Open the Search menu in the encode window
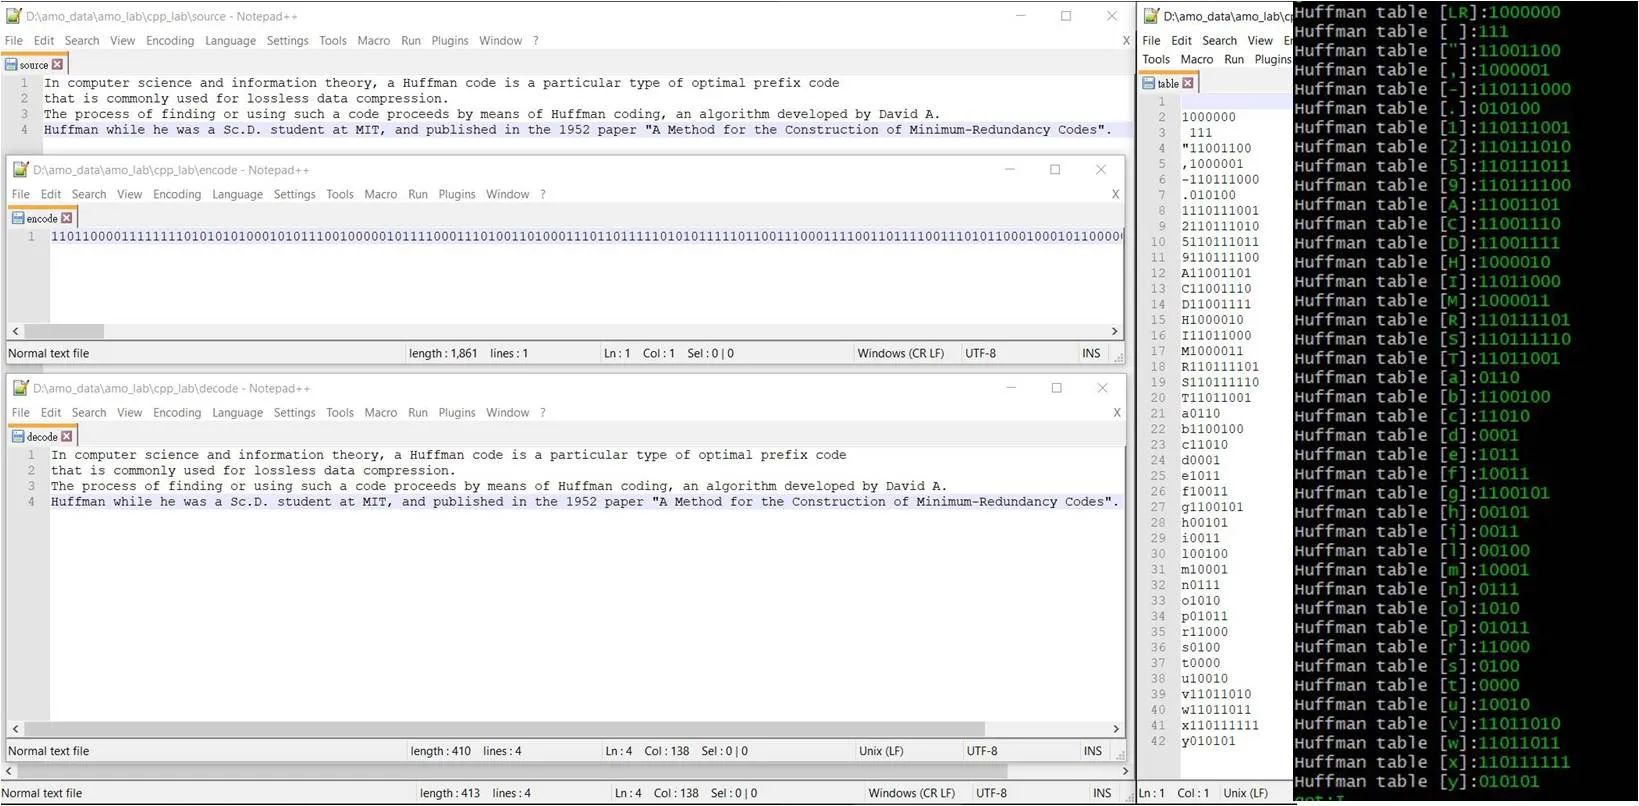 [x=89, y=195]
